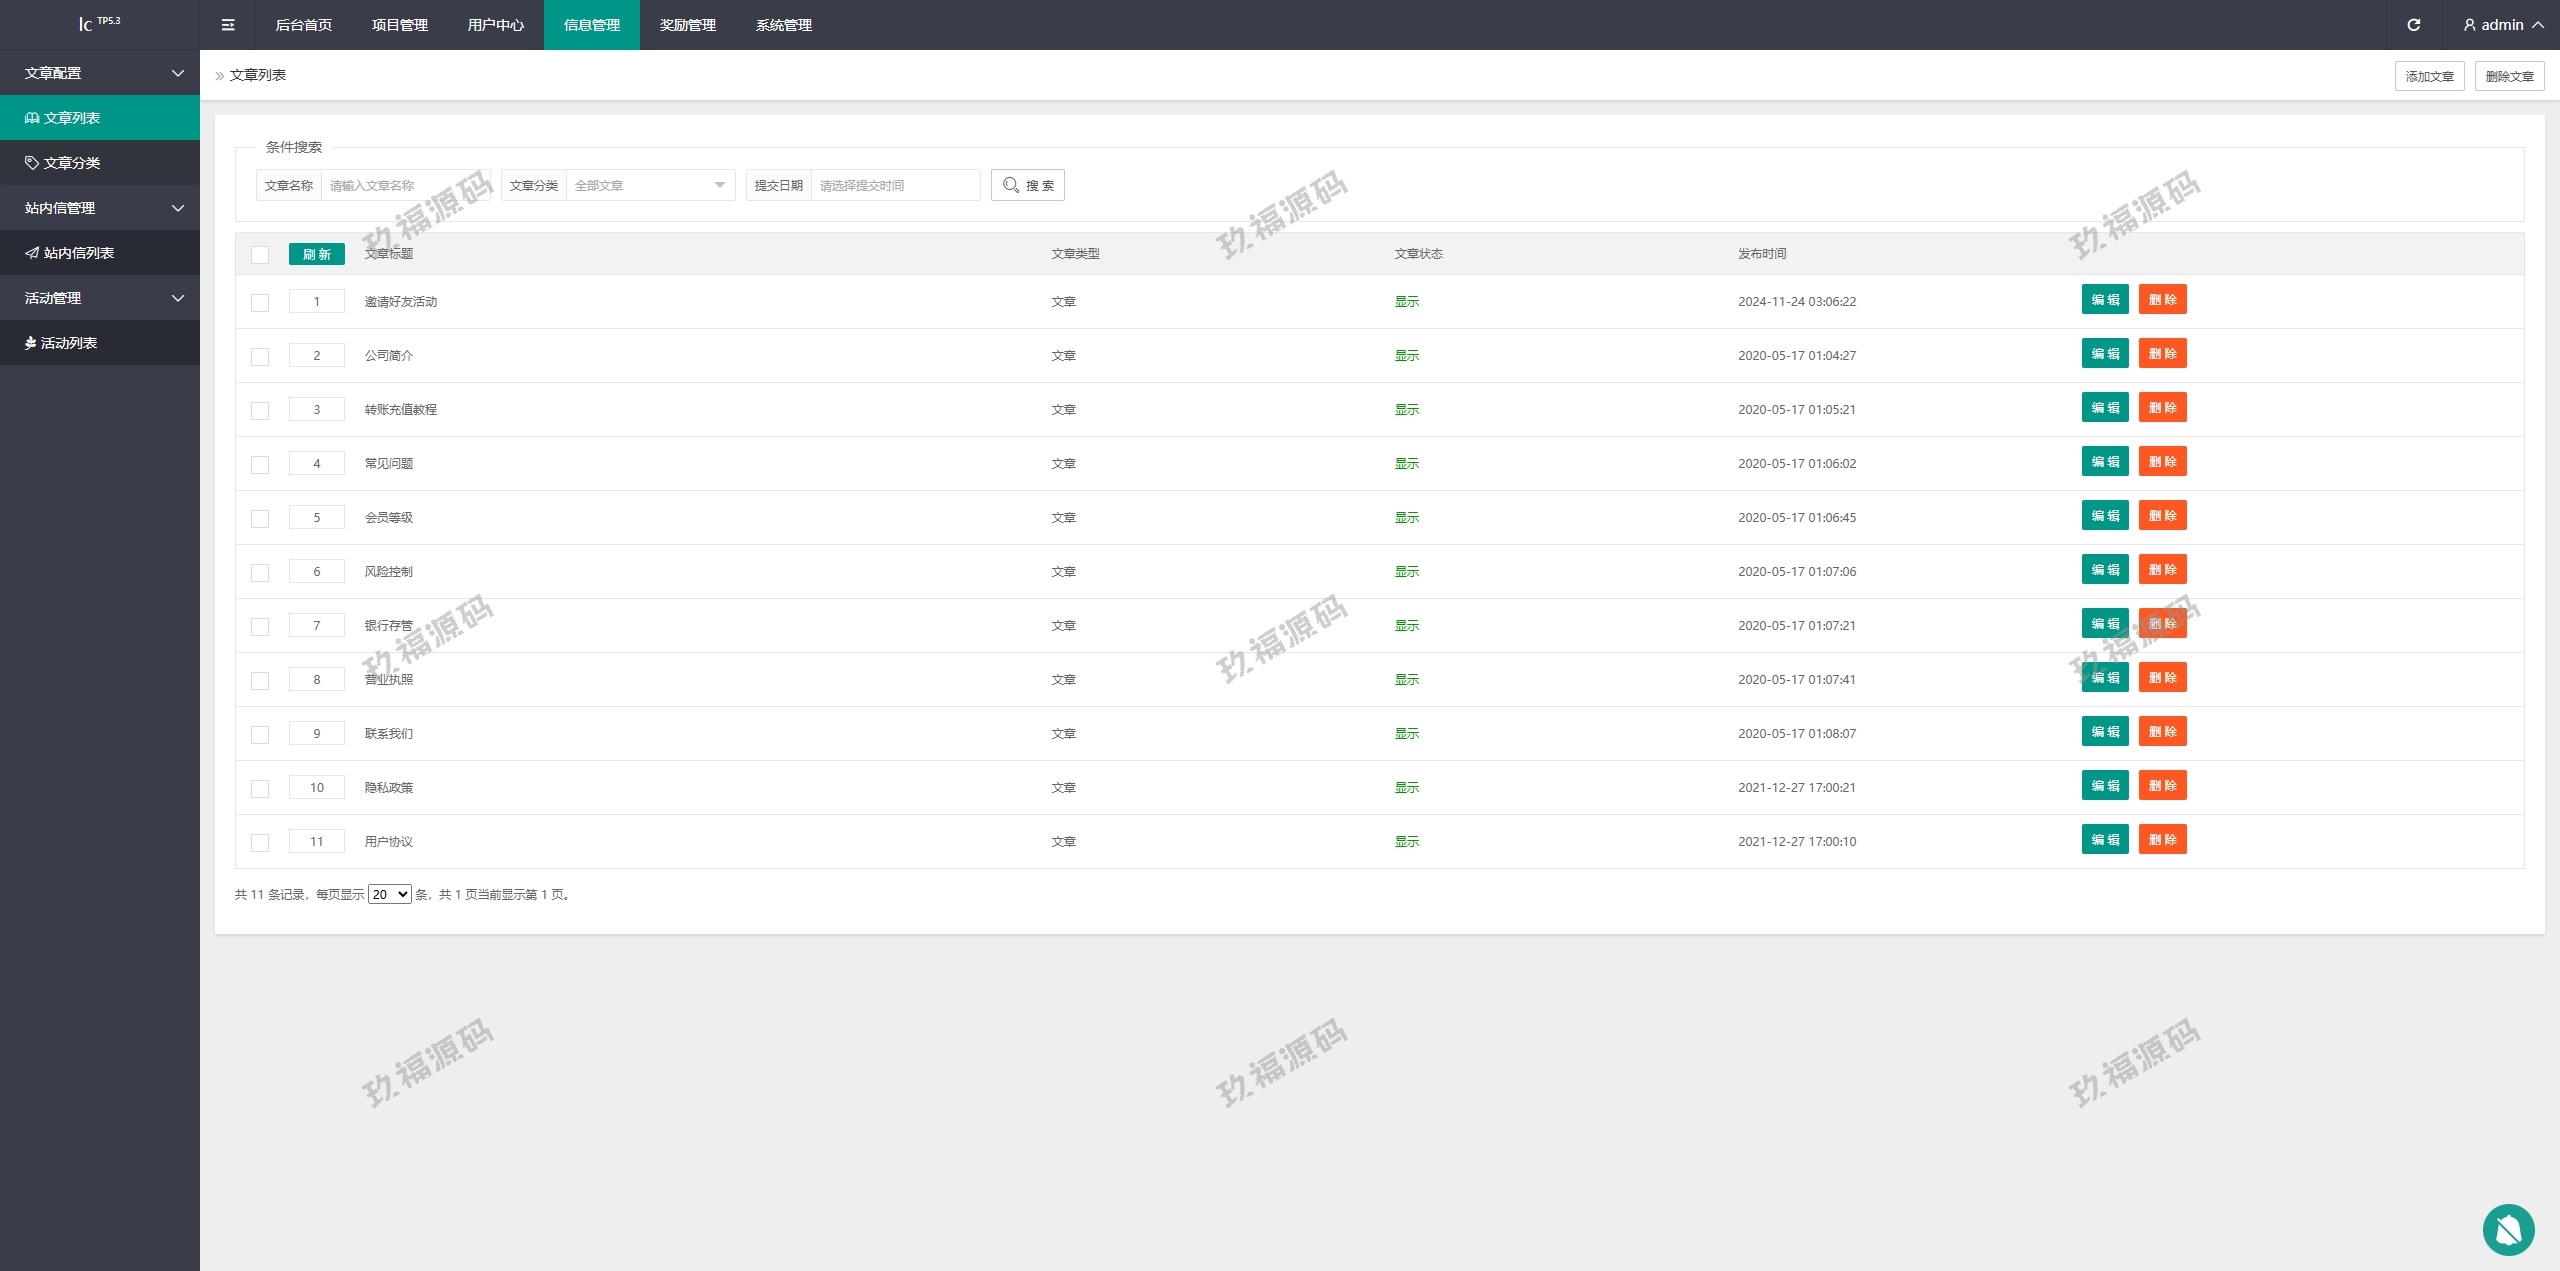2560x1271 pixels.
Task: Check the select-all checkbox in table header
Action: (x=260, y=254)
